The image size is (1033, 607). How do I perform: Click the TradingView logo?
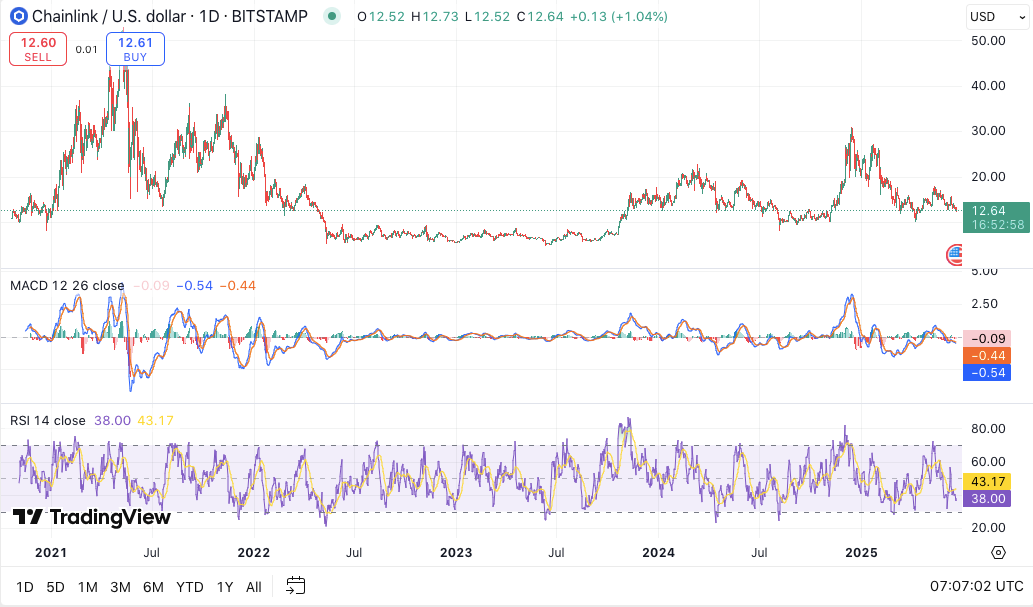coord(92,517)
